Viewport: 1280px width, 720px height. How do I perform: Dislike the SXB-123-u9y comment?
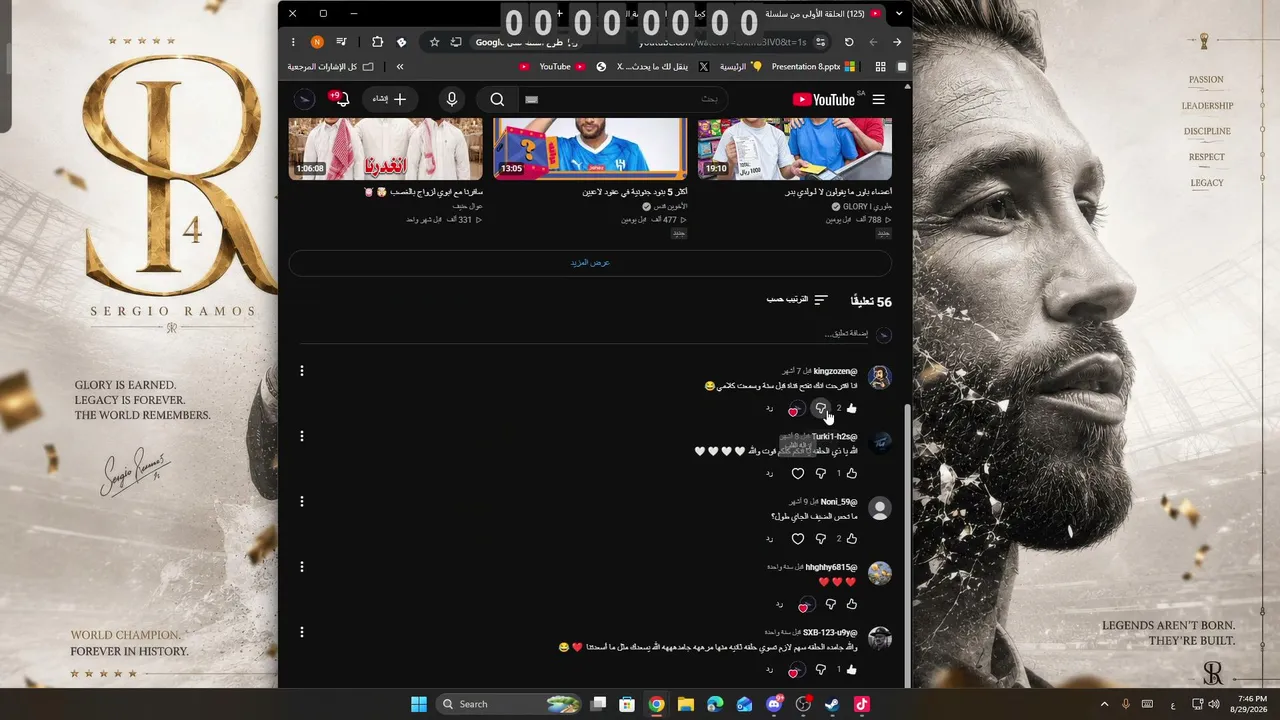point(821,669)
